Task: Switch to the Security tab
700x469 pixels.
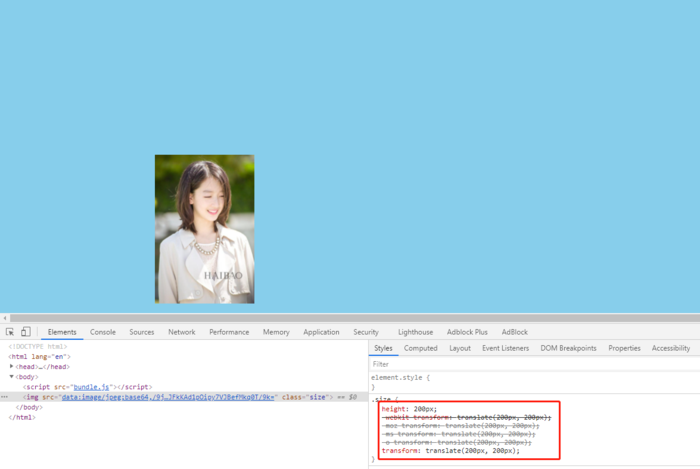Action: tap(366, 332)
